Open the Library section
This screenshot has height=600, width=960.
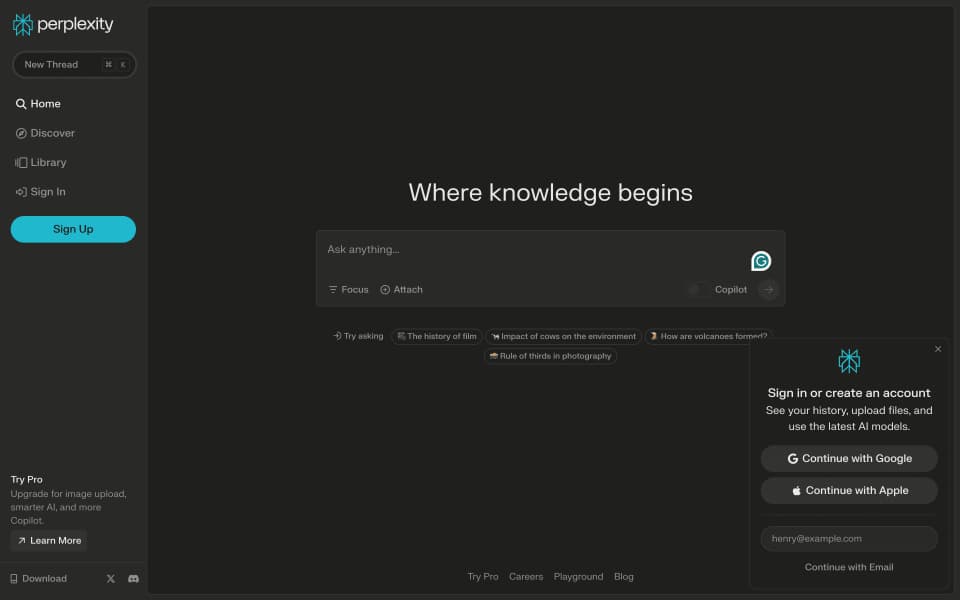coord(40,162)
